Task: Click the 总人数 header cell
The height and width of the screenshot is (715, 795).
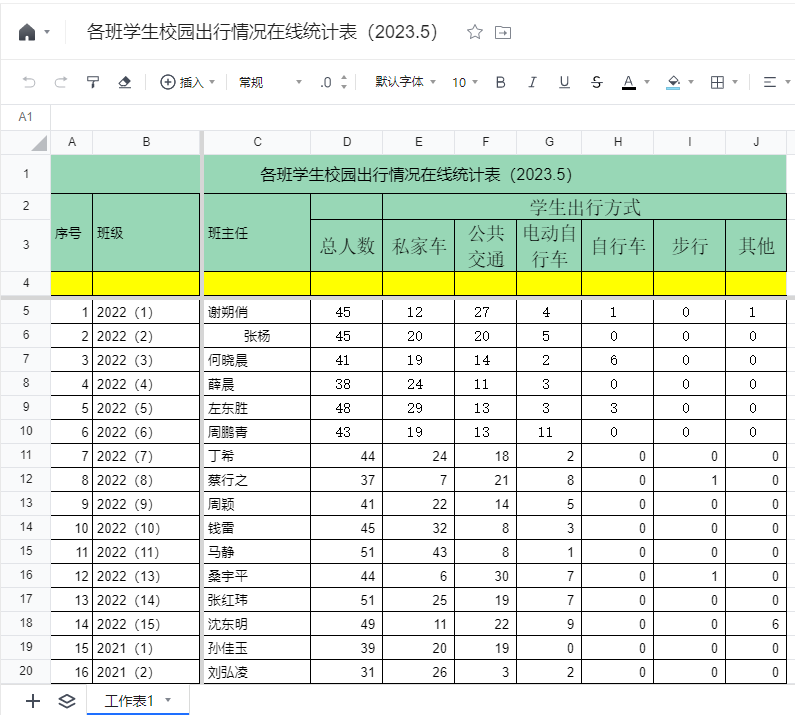Action: [x=347, y=246]
